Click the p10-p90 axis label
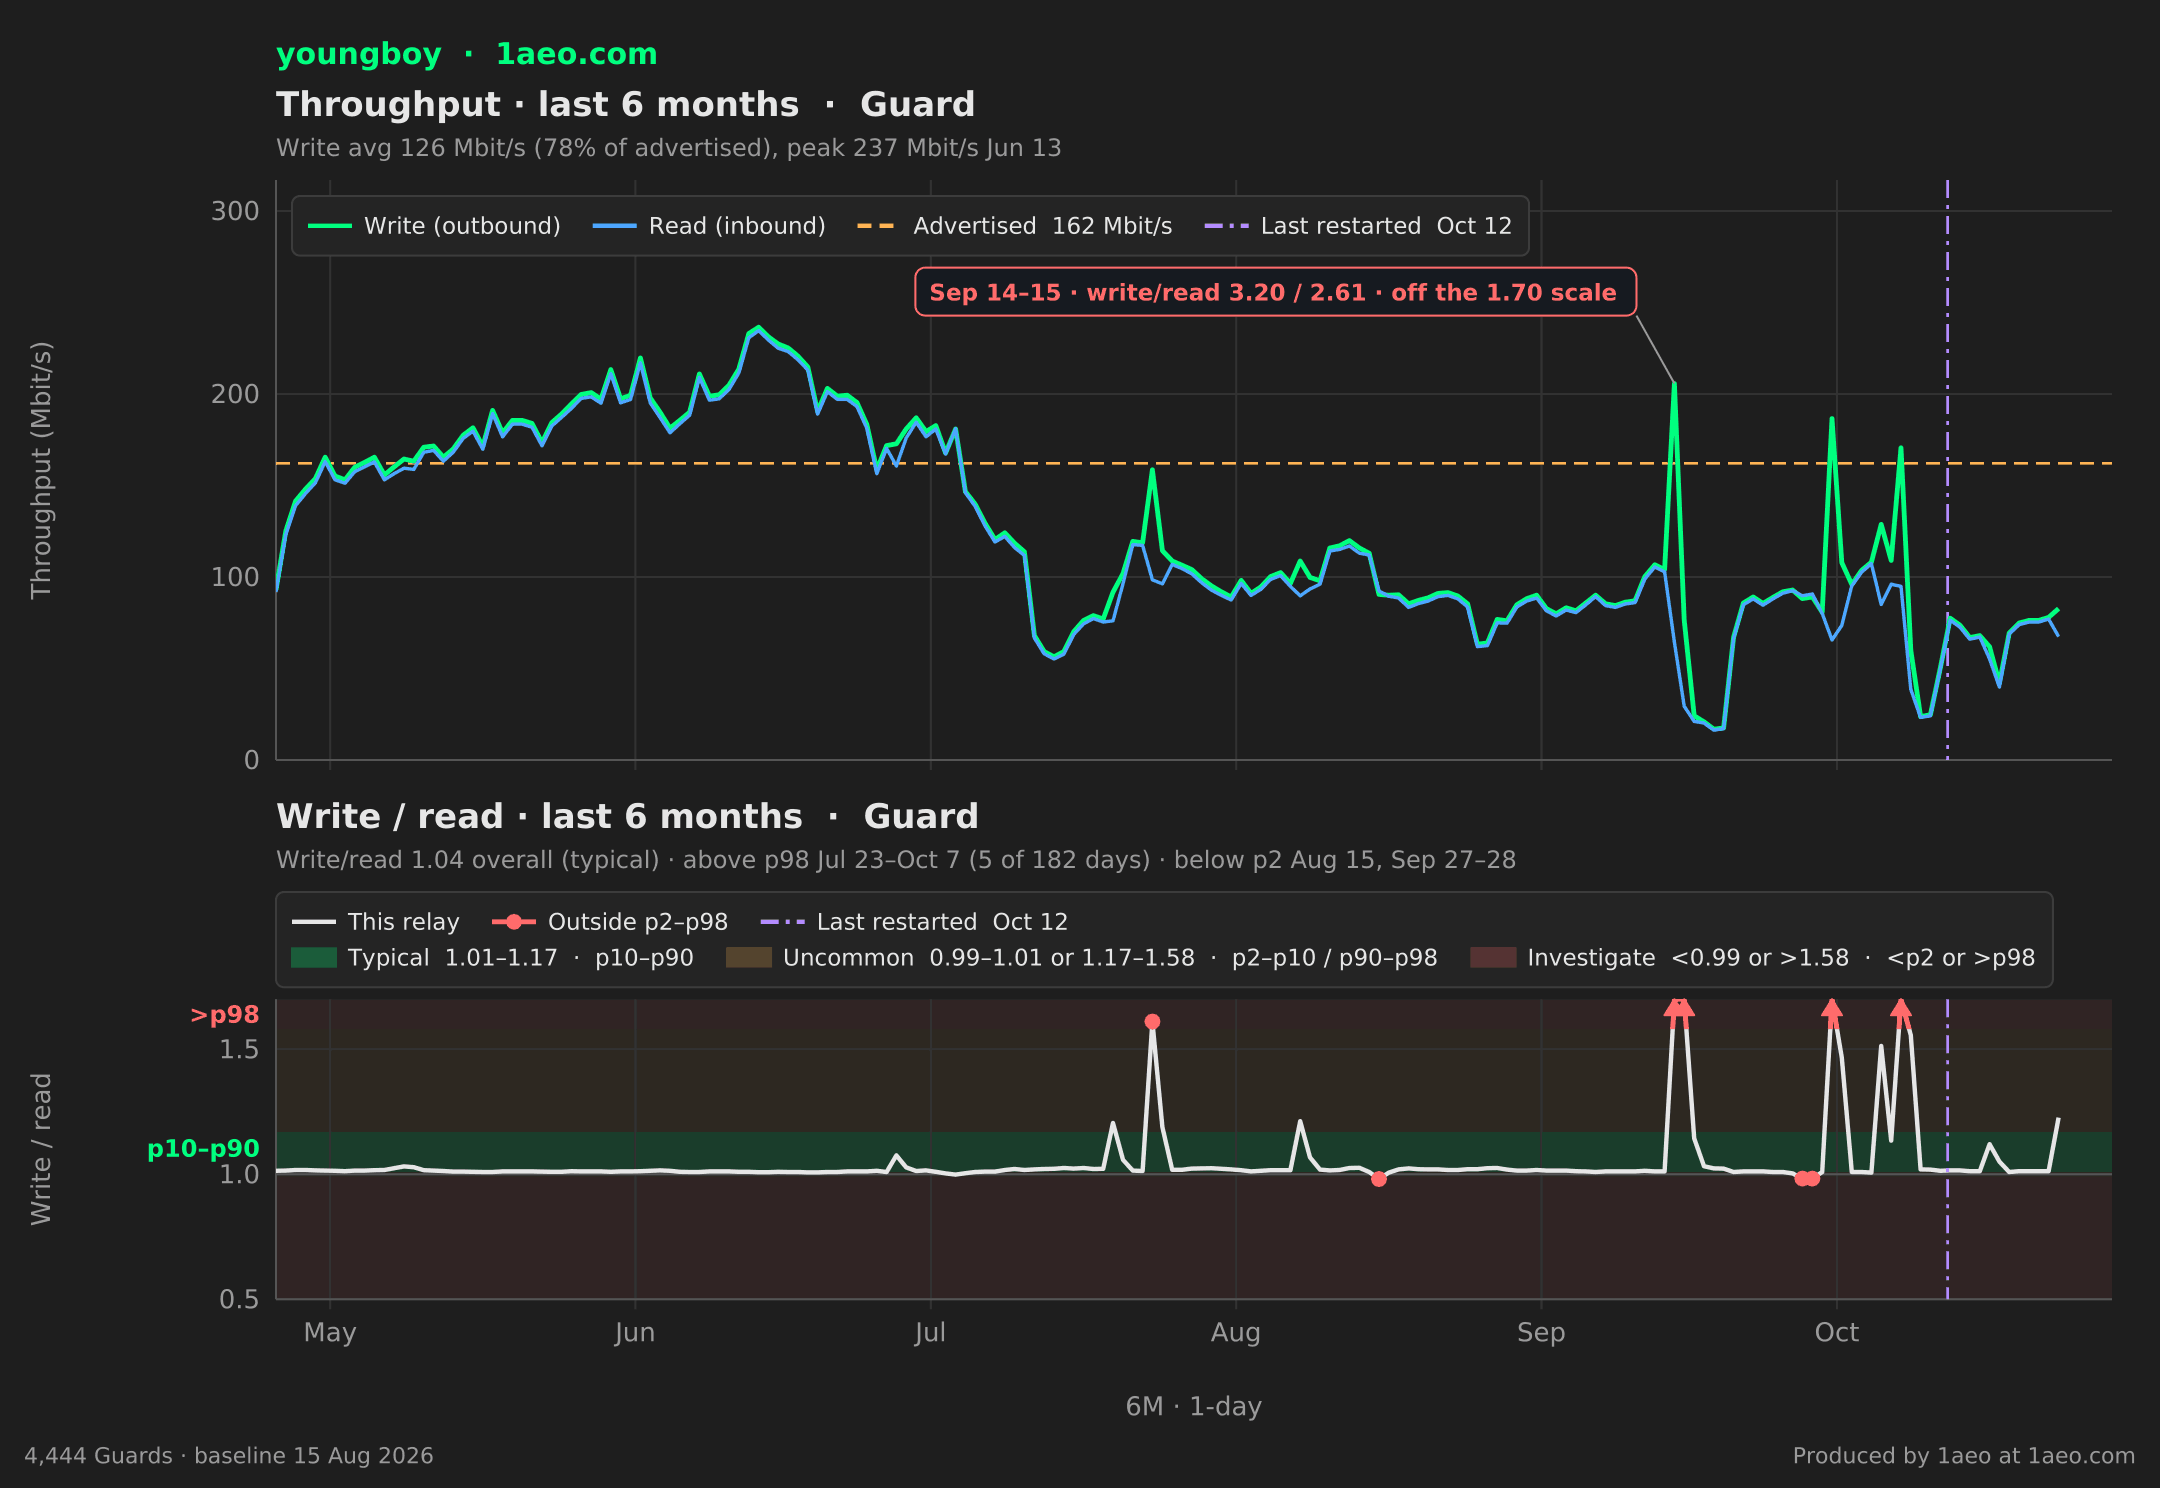 204,1149
